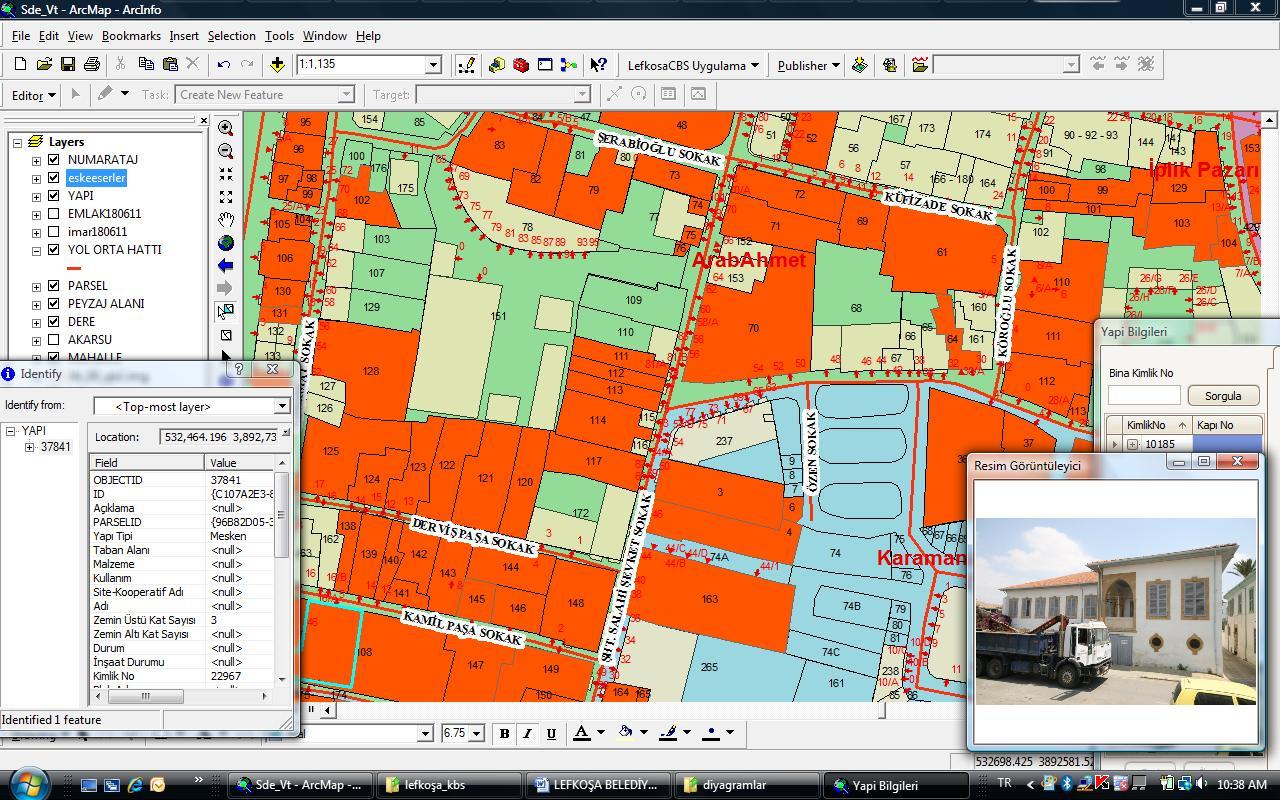Show the Command Line window icon
This screenshot has width=1280, height=800.
point(545,65)
